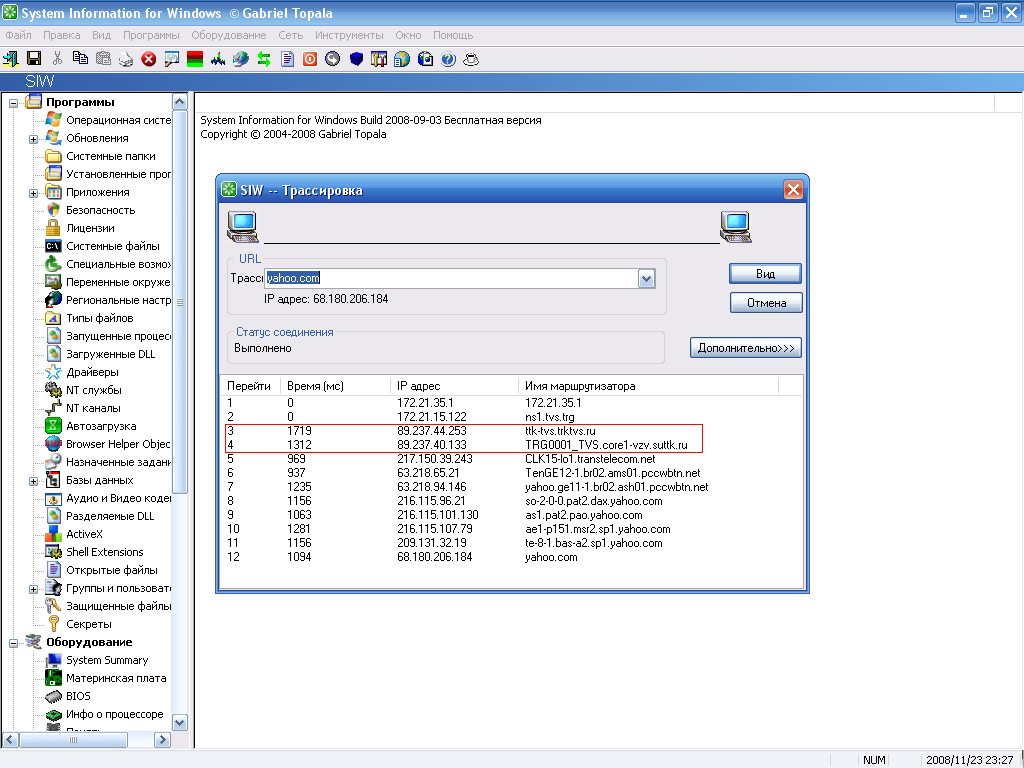Click the blue shield toolbar icon
1024x768 pixels.
356,59
